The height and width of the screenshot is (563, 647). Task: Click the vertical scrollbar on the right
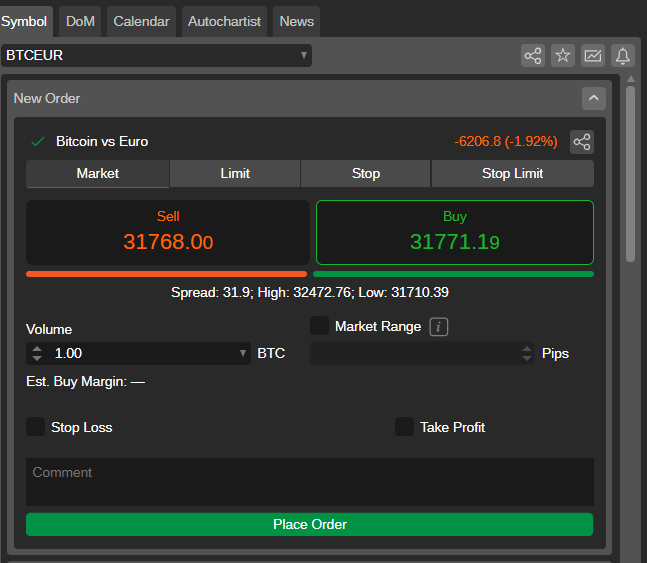[630, 175]
